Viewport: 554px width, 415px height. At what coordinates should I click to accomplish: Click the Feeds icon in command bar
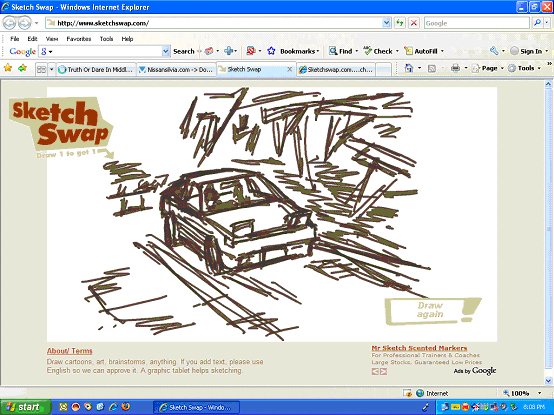pyautogui.click(x=431, y=69)
